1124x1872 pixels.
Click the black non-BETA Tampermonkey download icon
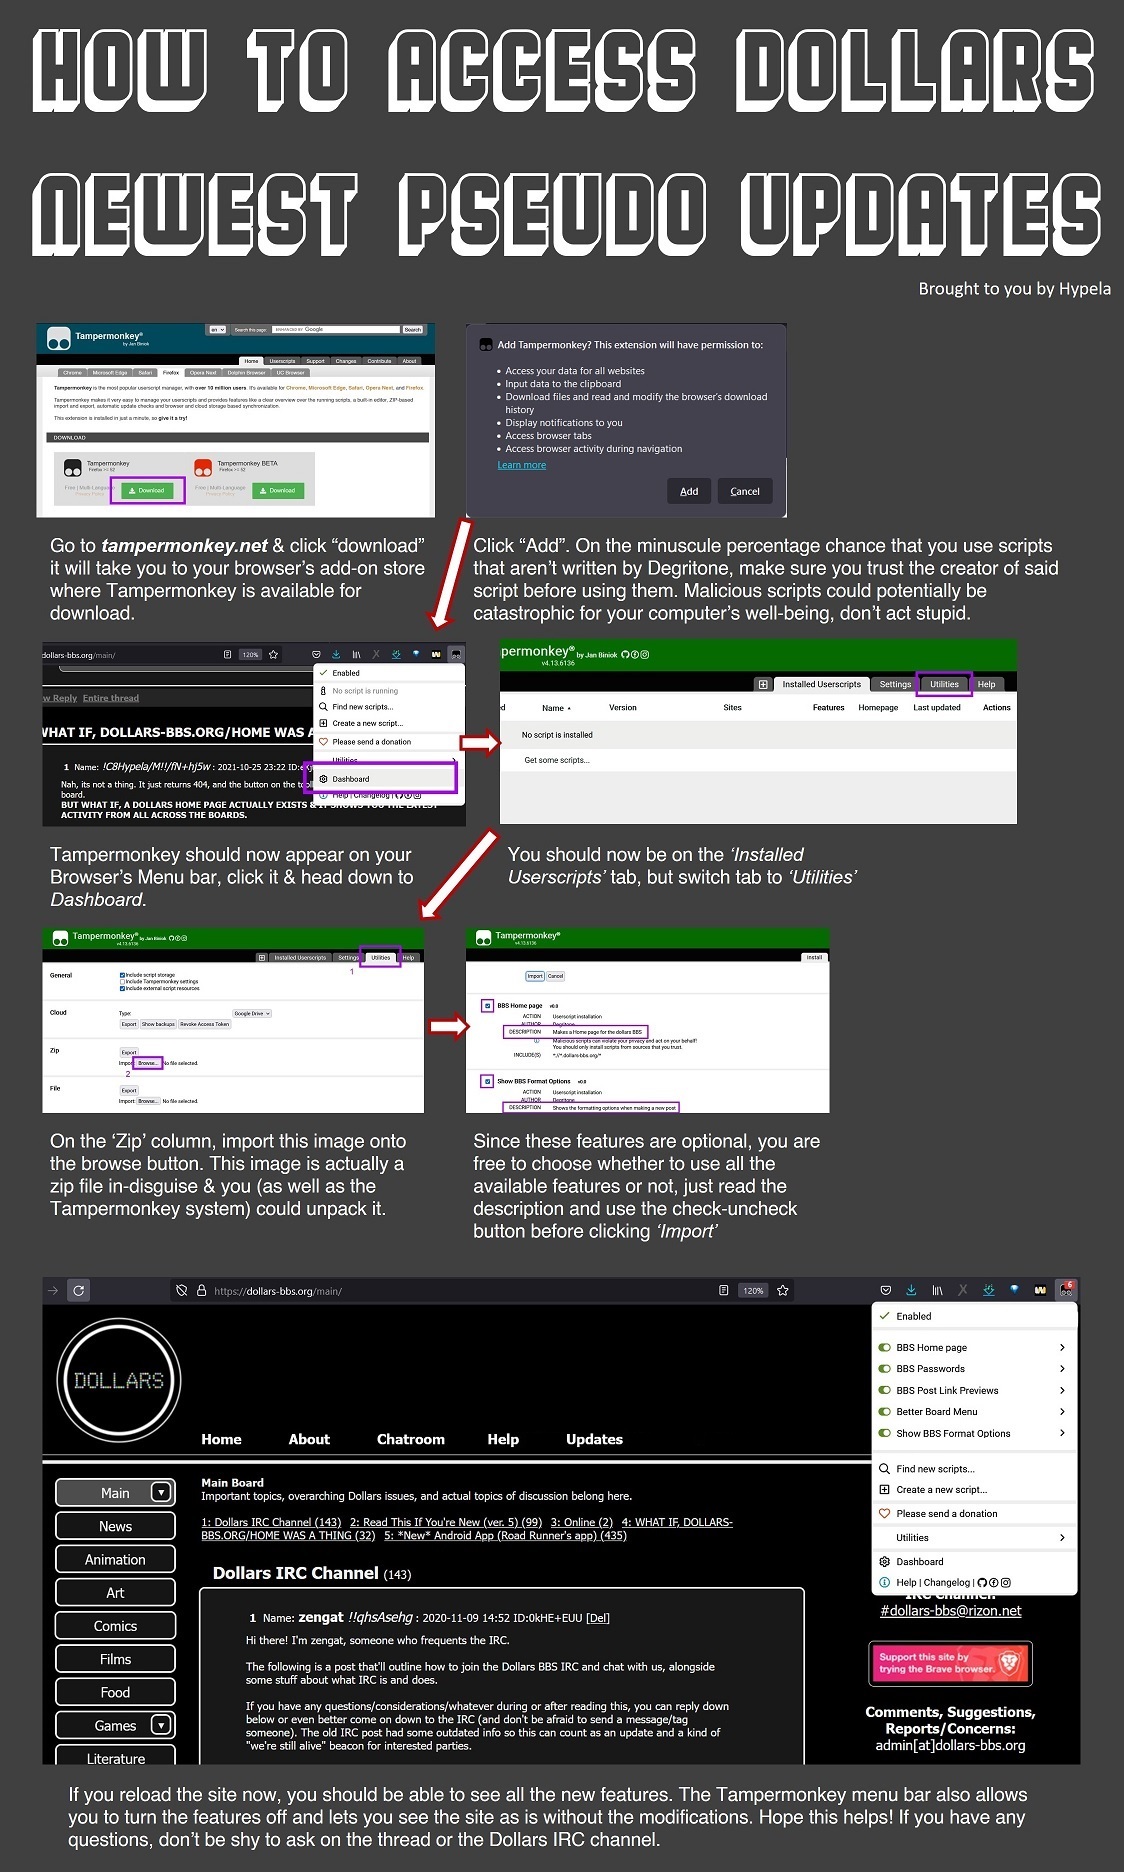click(x=73, y=467)
